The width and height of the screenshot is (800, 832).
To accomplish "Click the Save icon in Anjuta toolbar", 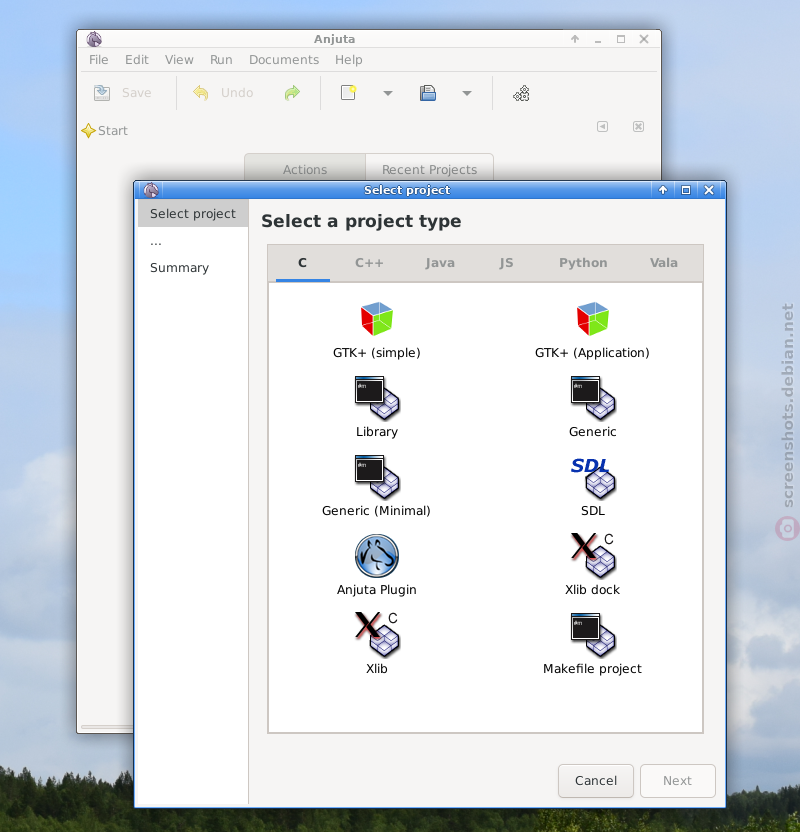I will tap(101, 93).
